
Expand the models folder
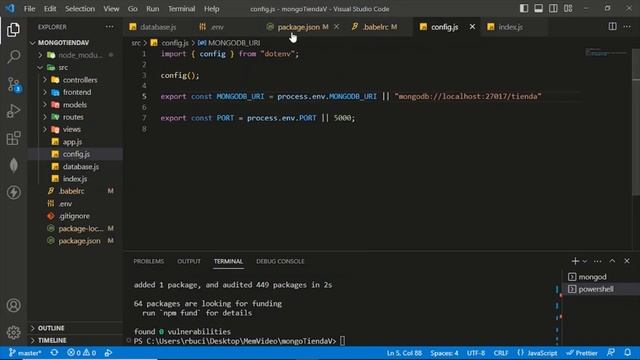point(45,105)
